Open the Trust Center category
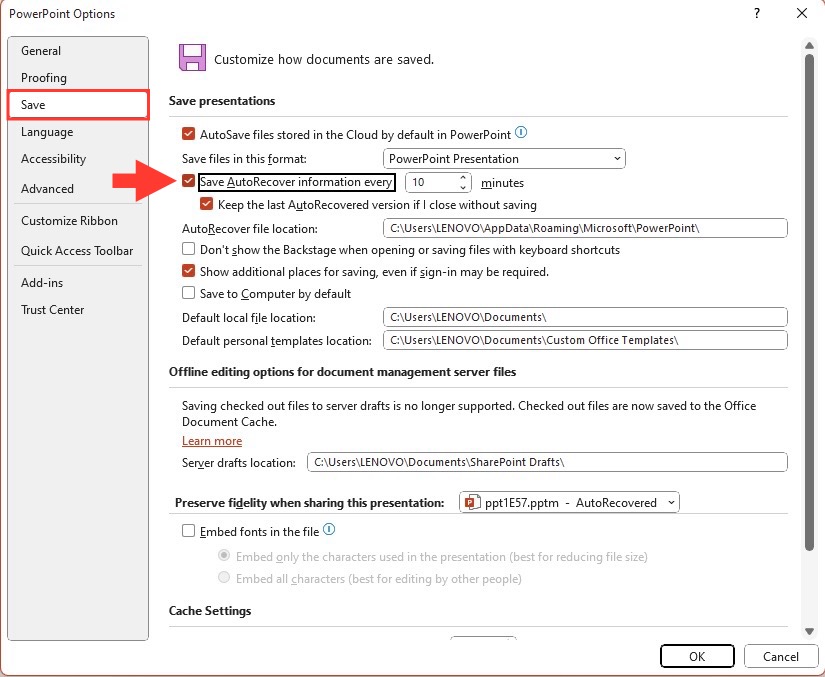This screenshot has height=677, width=825. (x=53, y=310)
